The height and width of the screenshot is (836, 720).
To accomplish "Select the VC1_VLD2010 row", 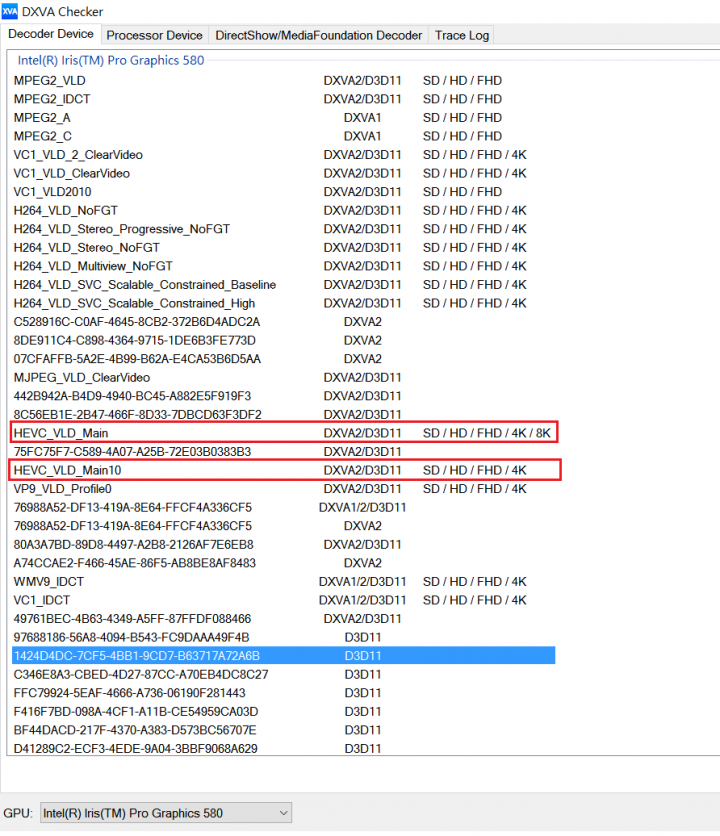I will 284,192.
